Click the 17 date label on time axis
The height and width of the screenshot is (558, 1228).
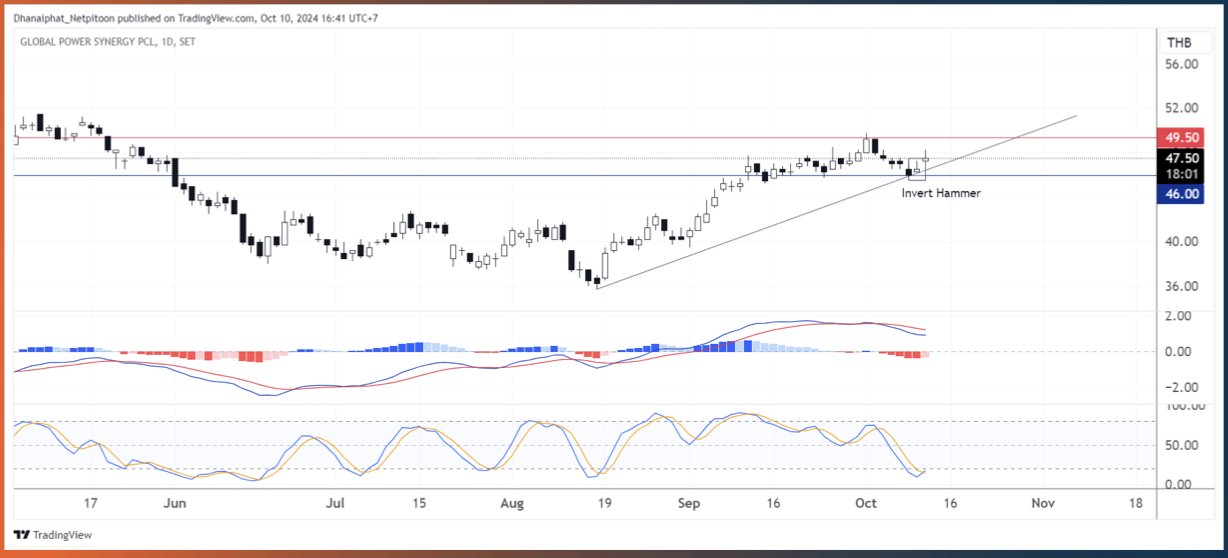coord(91,503)
